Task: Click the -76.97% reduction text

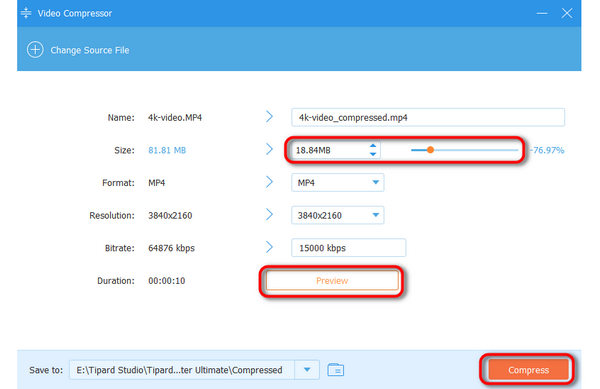Action: [x=547, y=150]
